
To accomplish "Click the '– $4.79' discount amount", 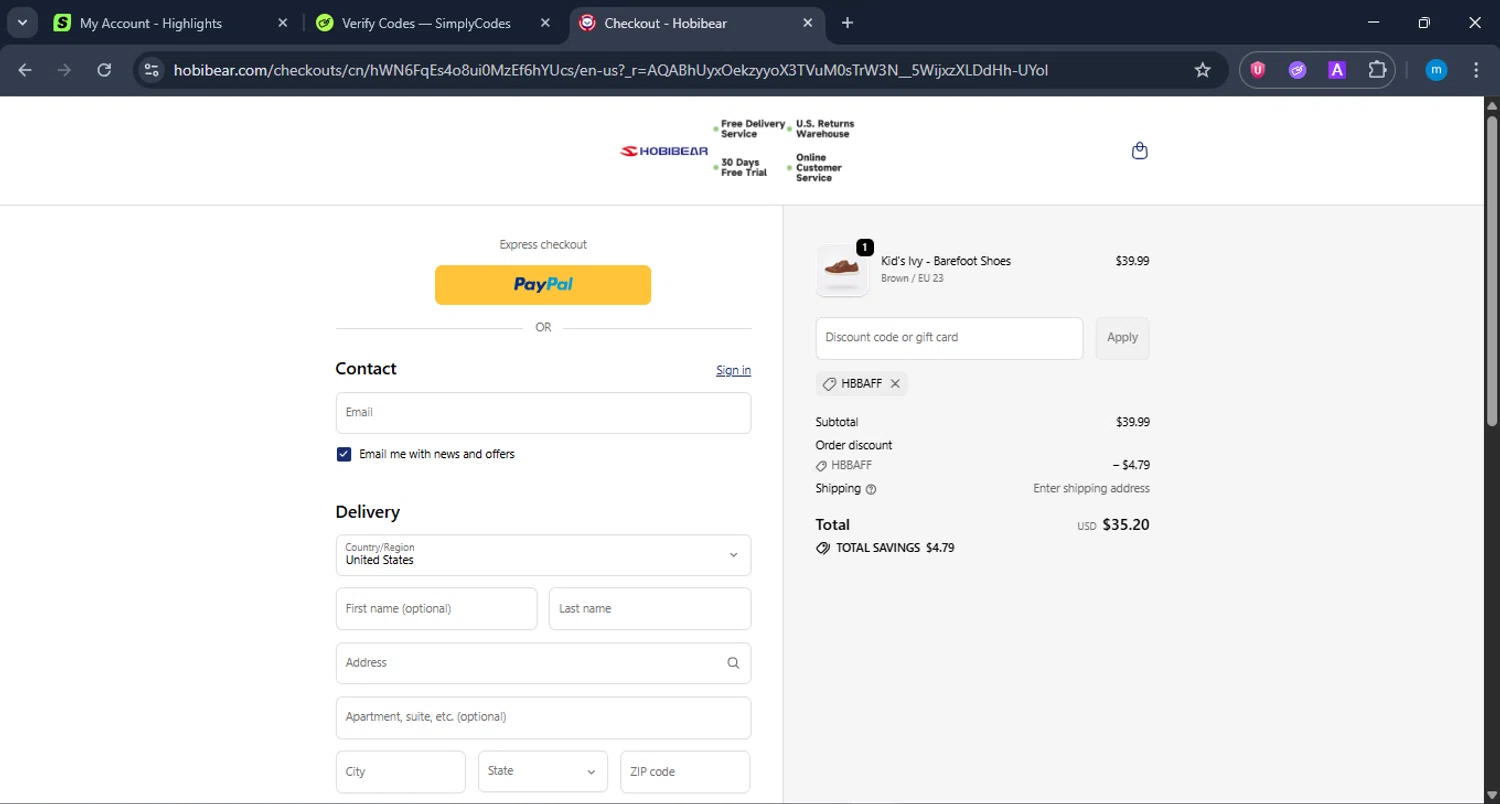I will (1131, 465).
